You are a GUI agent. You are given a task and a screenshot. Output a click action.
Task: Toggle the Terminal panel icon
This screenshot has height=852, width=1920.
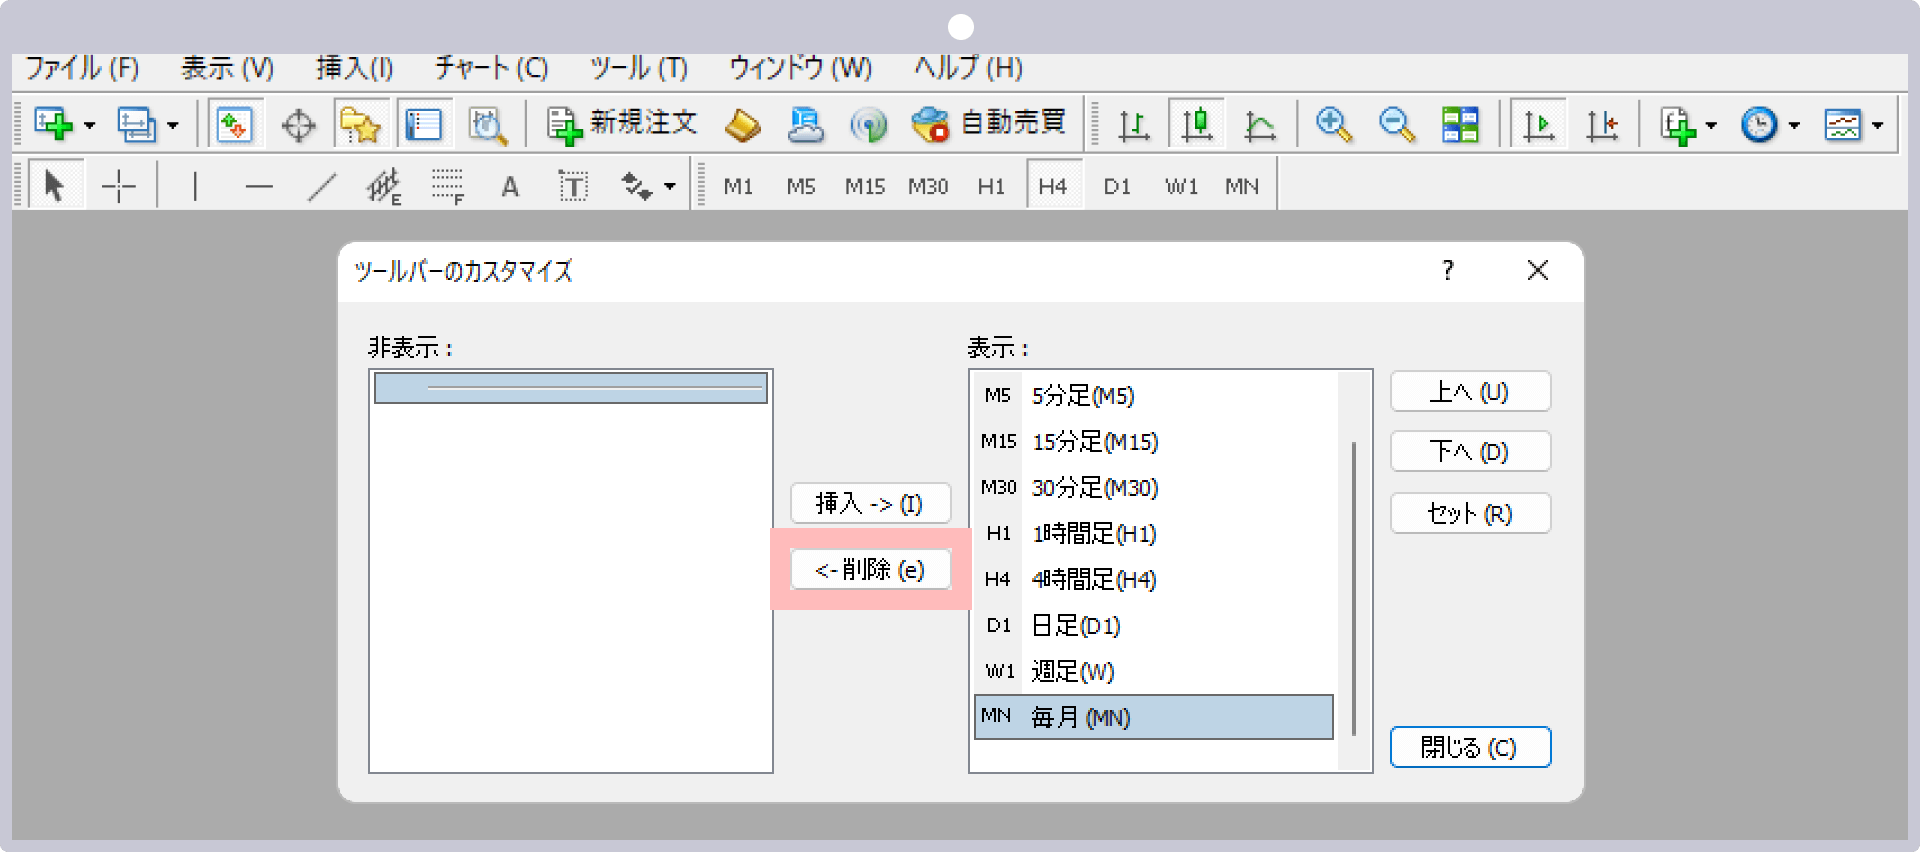point(423,124)
